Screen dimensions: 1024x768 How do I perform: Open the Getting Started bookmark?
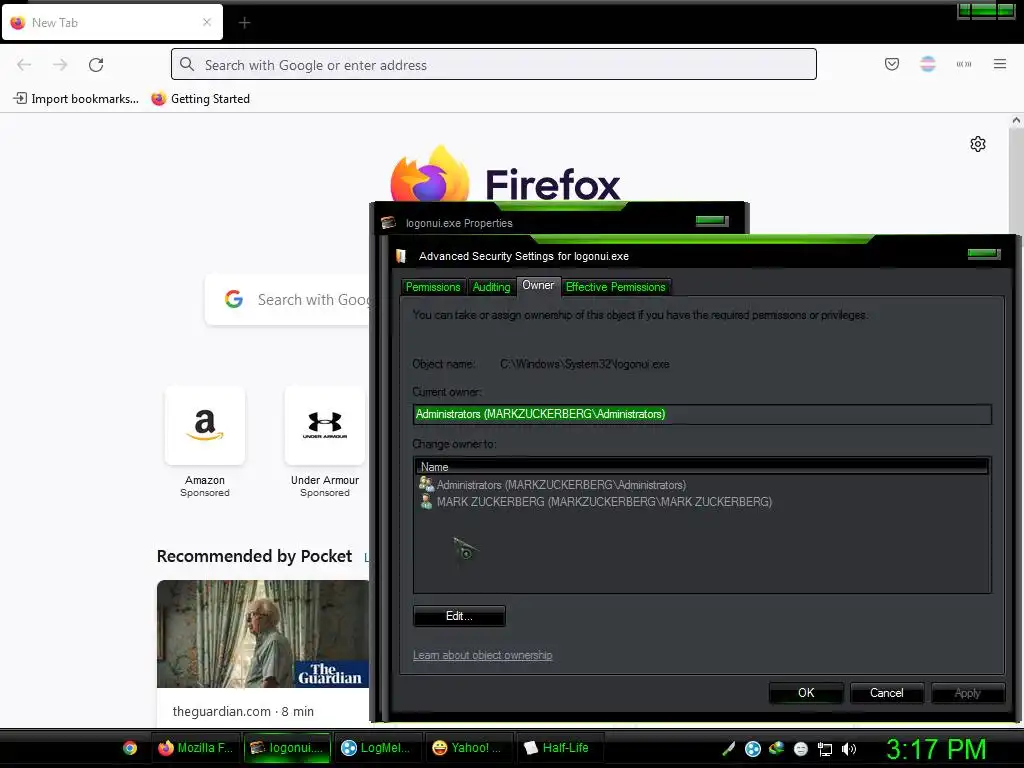(x=200, y=99)
